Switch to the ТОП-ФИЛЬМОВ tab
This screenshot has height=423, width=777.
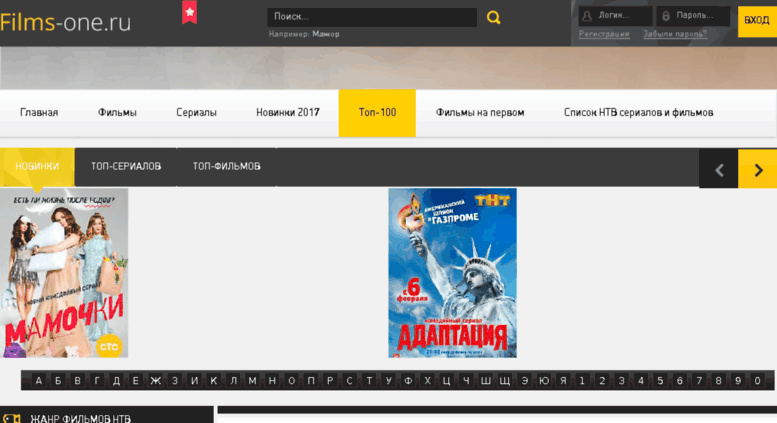pyautogui.click(x=226, y=166)
